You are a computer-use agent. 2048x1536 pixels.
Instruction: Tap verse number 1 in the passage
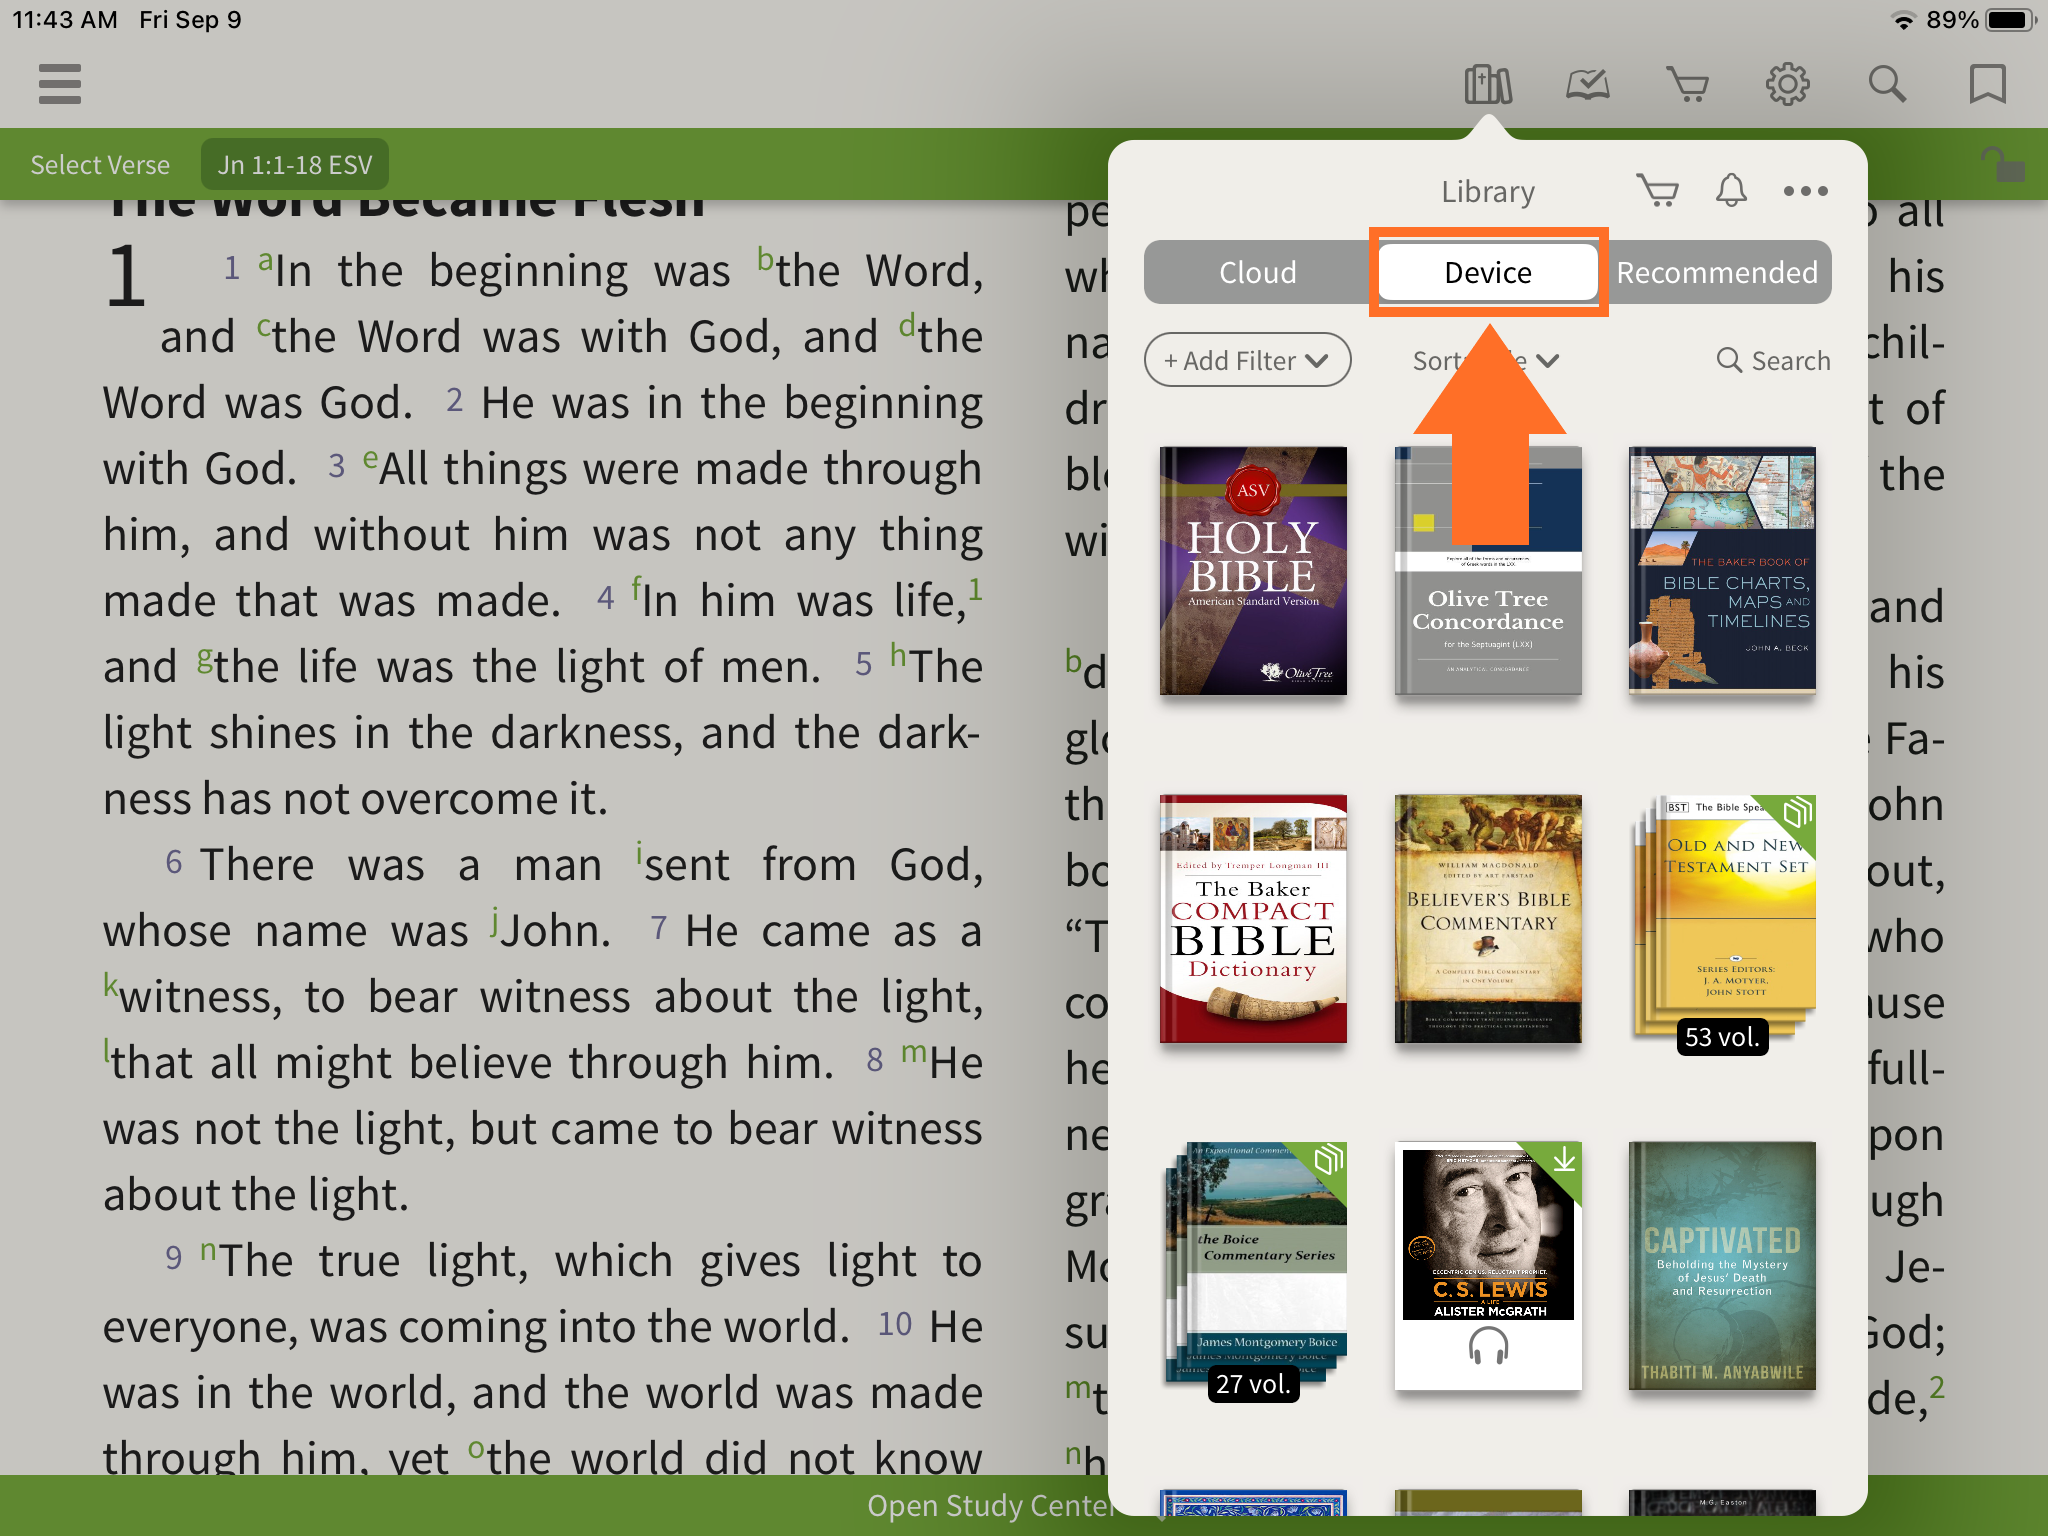click(232, 268)
